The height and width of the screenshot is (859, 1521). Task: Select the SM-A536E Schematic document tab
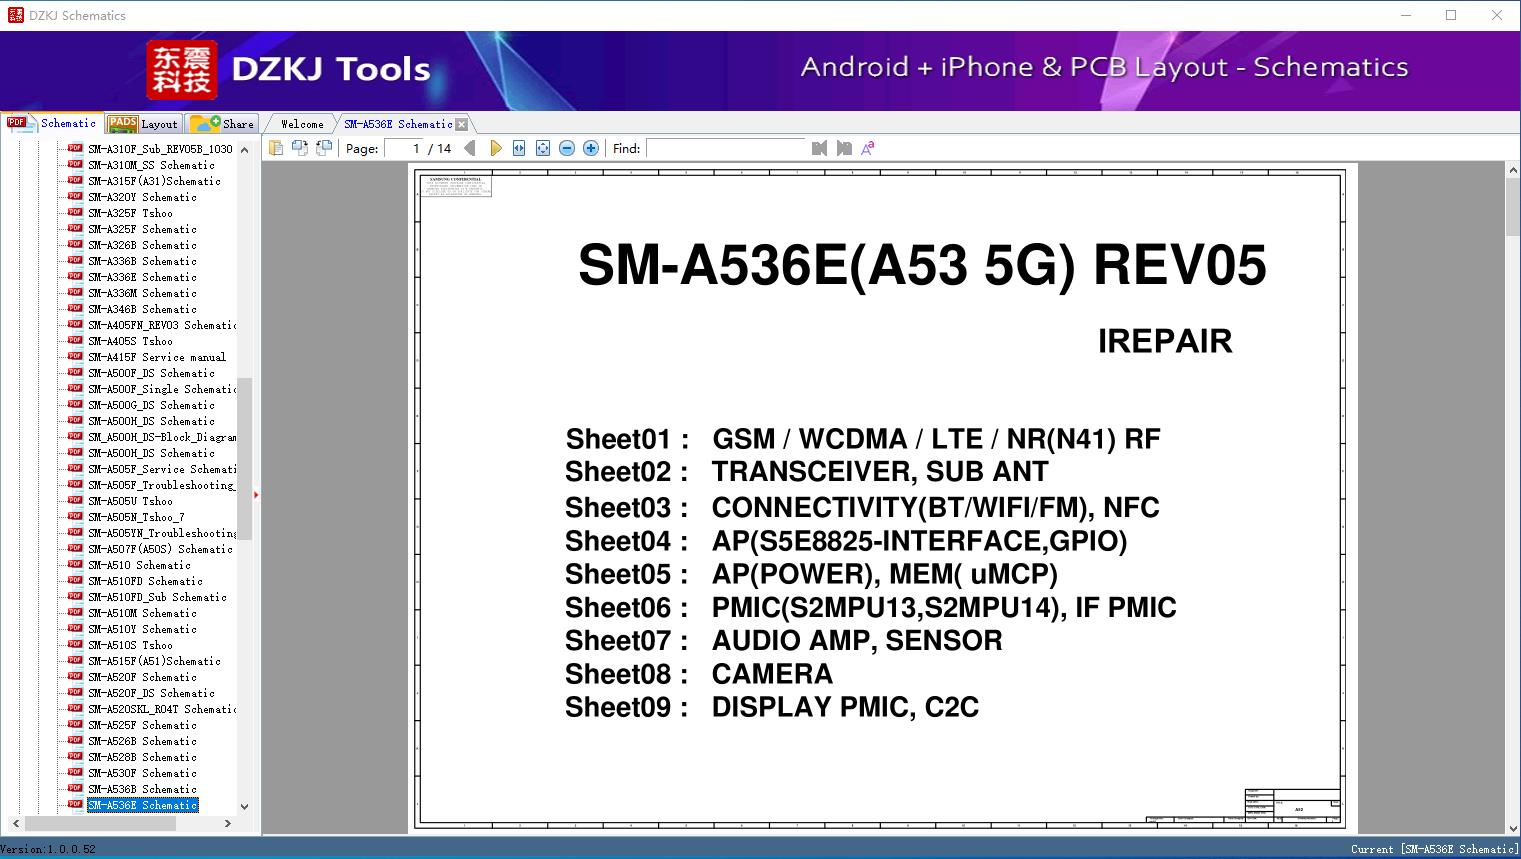tap(398, 124)
